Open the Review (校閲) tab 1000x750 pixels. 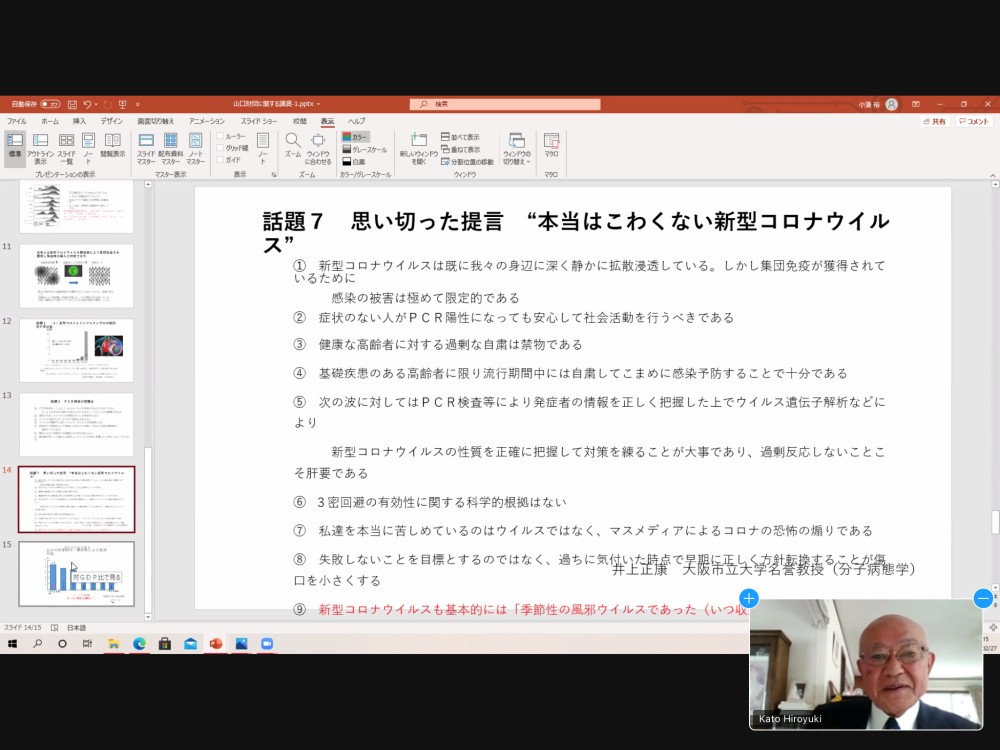(300, 121)
